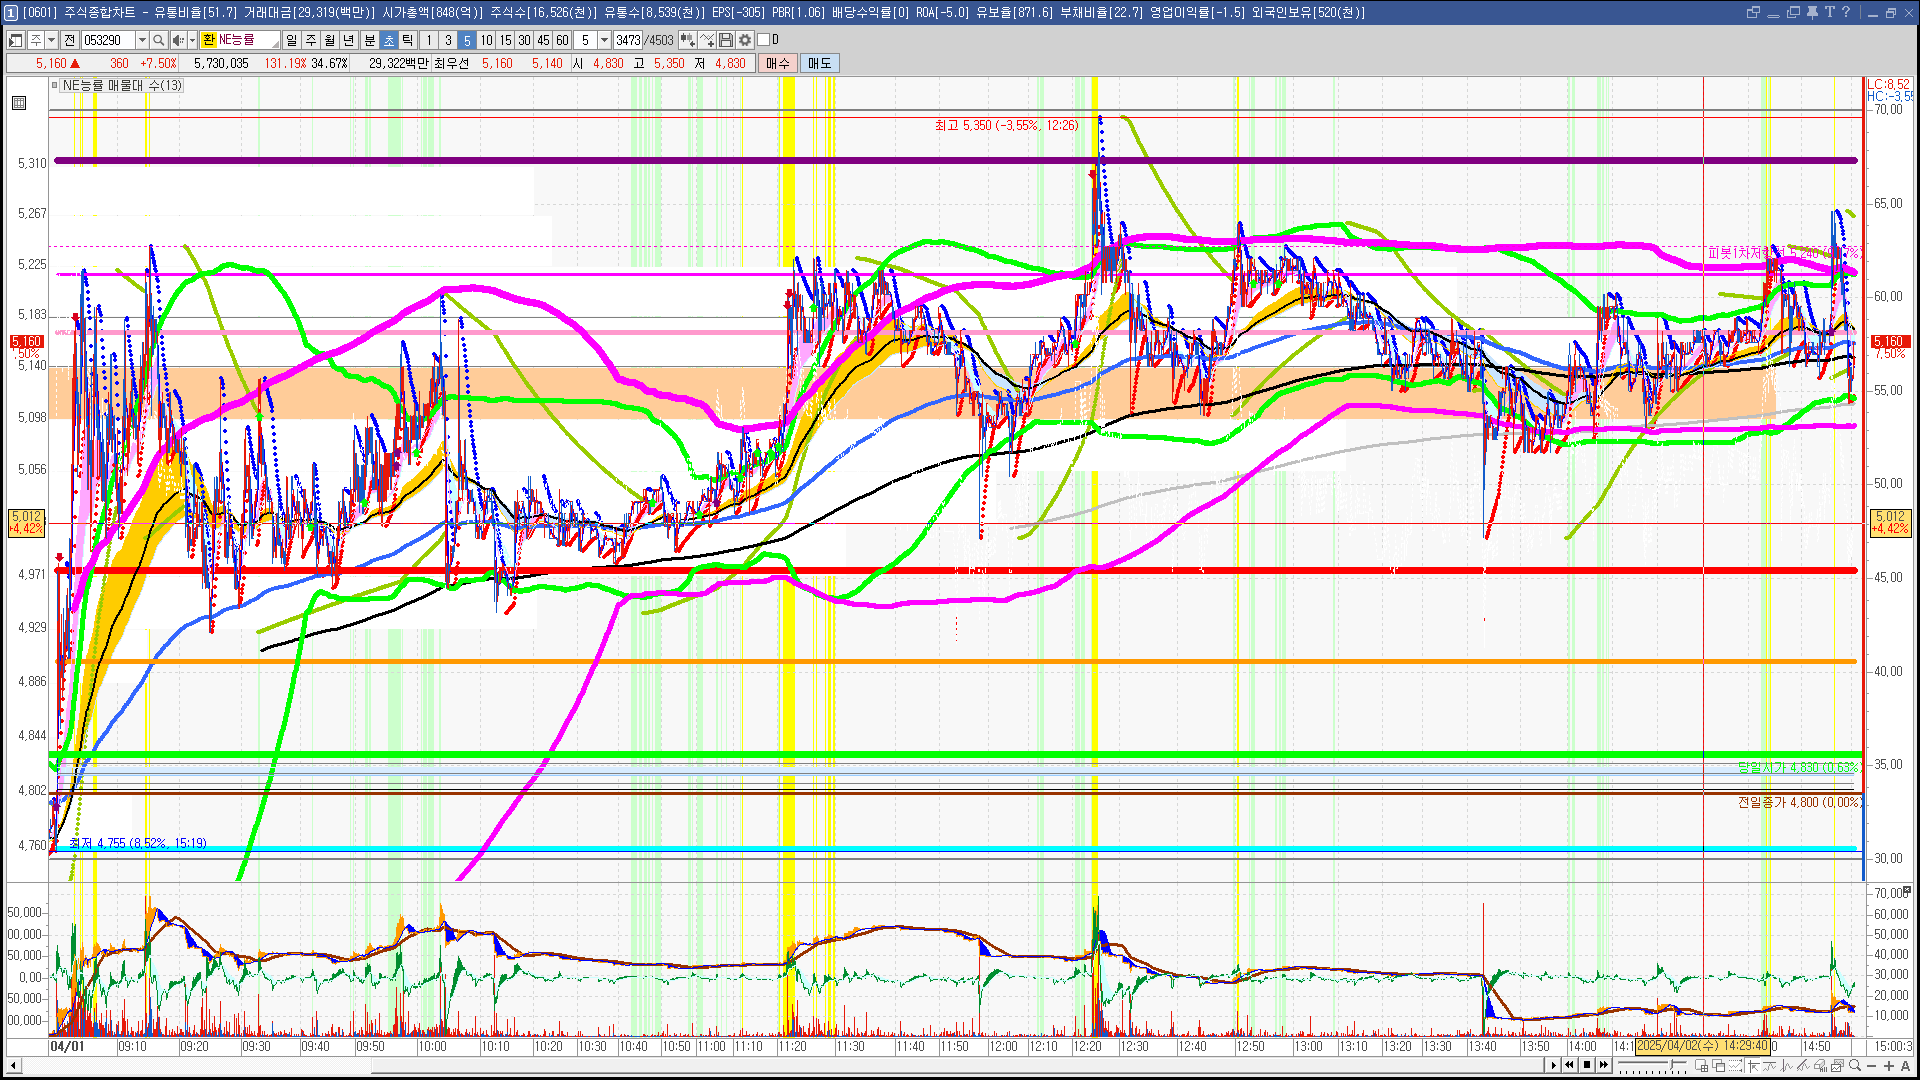
Task: Open the stock code 053290 dropdown
Action: click(x=142, y=40)
